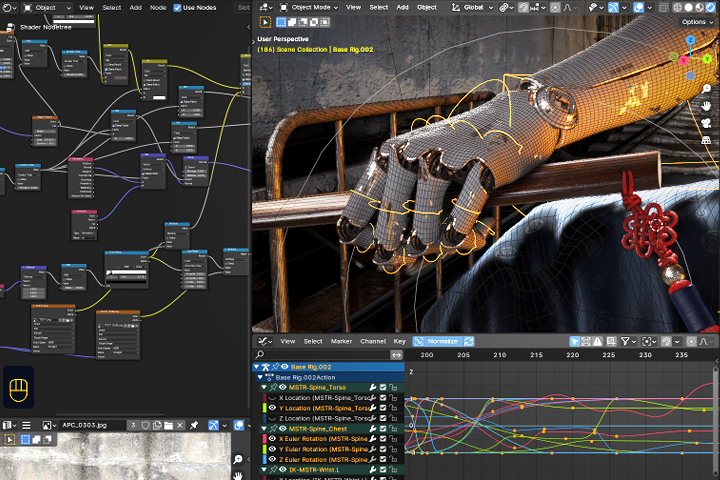Open the Options button in viewport
This screenshot has height=480, width=720.
(696, 22)
